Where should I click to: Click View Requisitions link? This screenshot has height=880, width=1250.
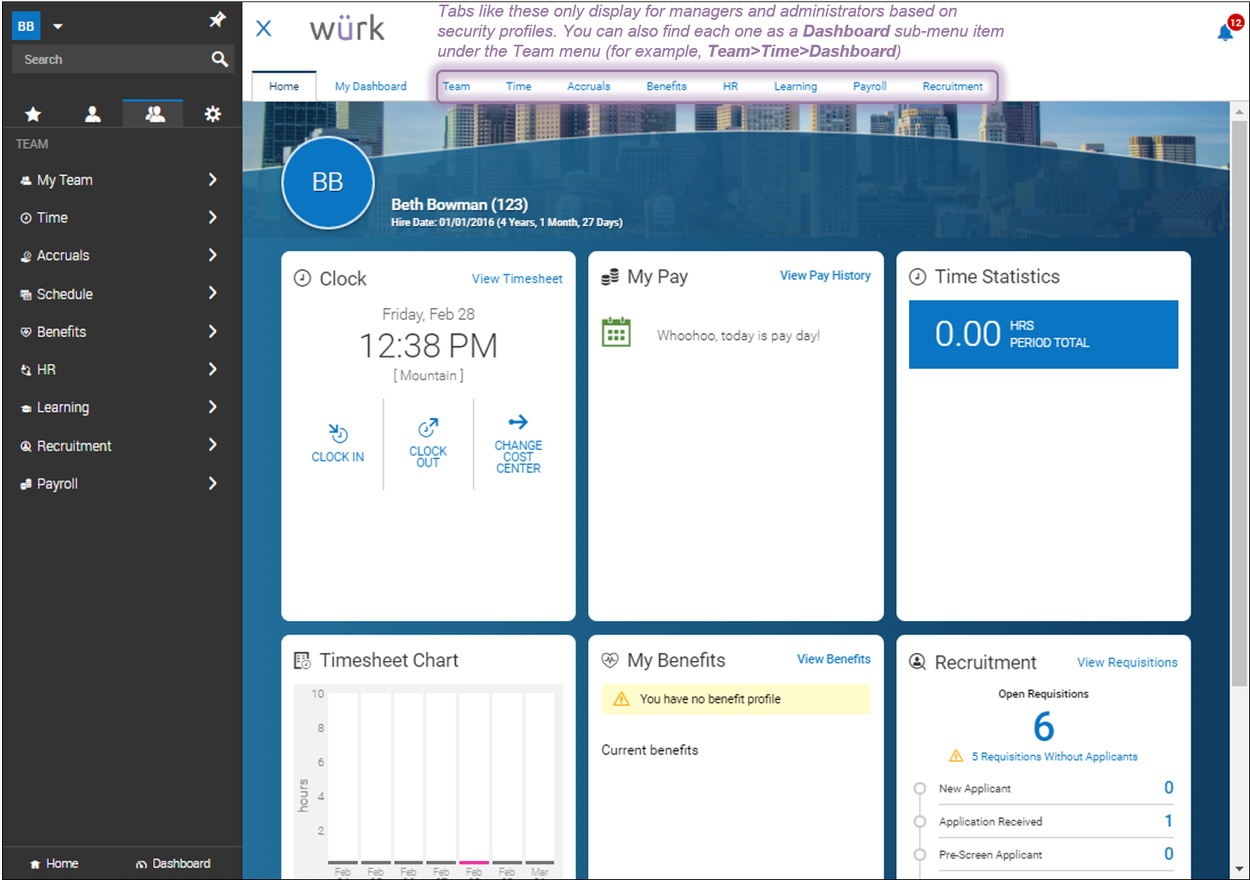coord(1127,662)
